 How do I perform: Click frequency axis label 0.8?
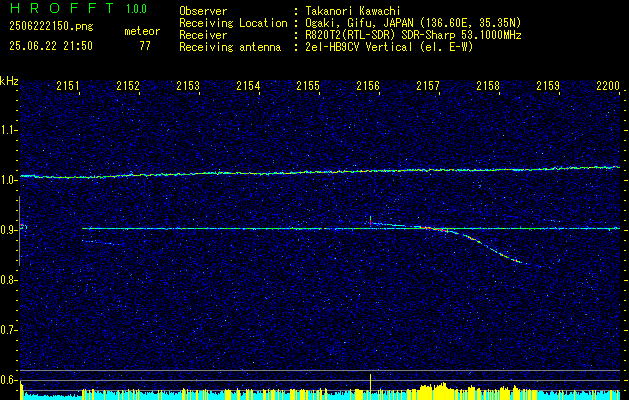coord(8,280)
